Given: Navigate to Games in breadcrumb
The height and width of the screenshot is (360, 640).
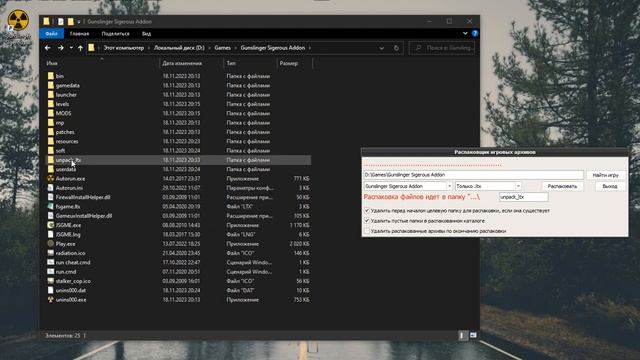Looking at the screenshot, I should [x=222, y=48].
